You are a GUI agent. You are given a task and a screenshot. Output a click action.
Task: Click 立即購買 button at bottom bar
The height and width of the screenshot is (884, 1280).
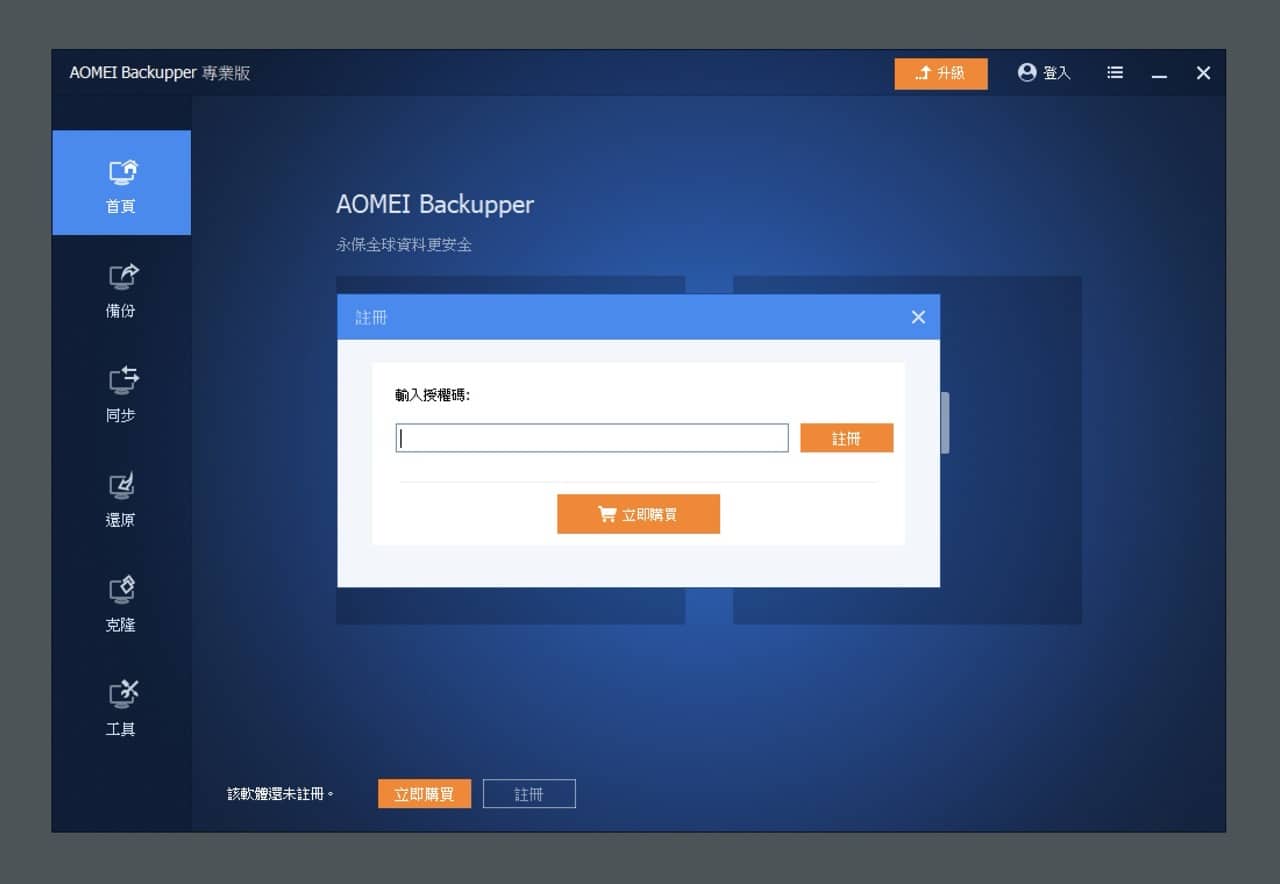tap(424, 794)
